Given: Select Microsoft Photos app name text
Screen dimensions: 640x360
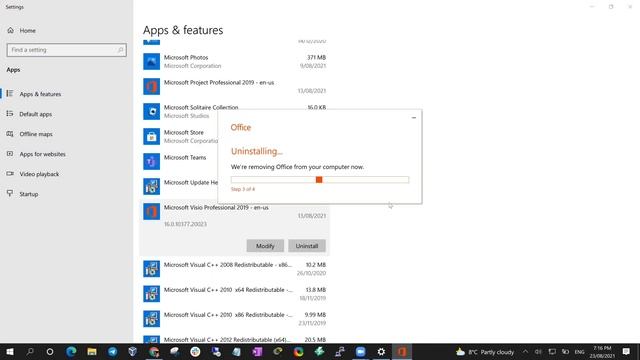Looking at the screenshot, I should point(186,58).
